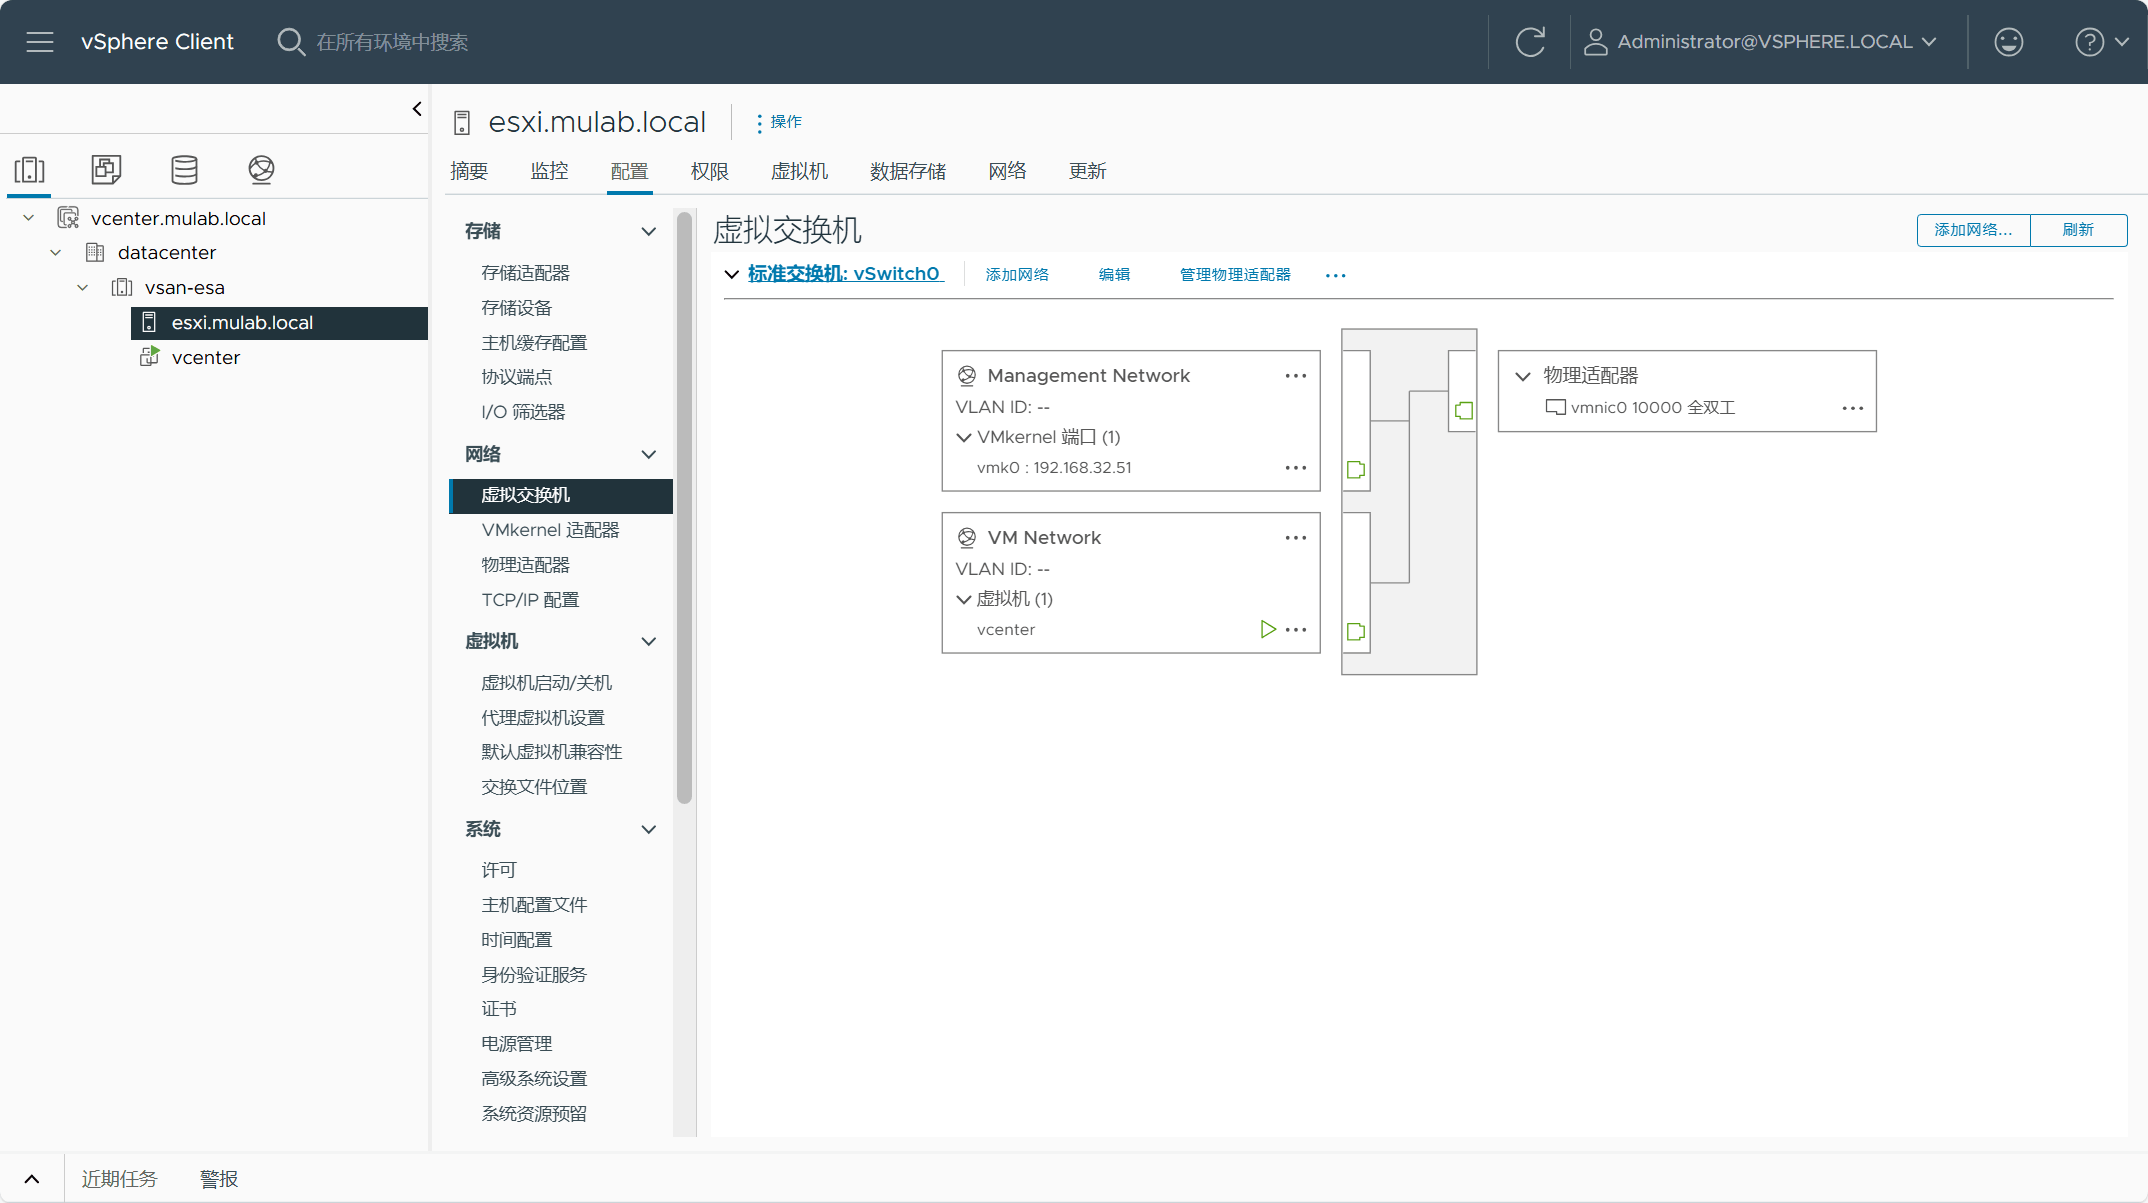
Task: Collapse the left navigator panel arrow
Action: click(x=417, y=109)
